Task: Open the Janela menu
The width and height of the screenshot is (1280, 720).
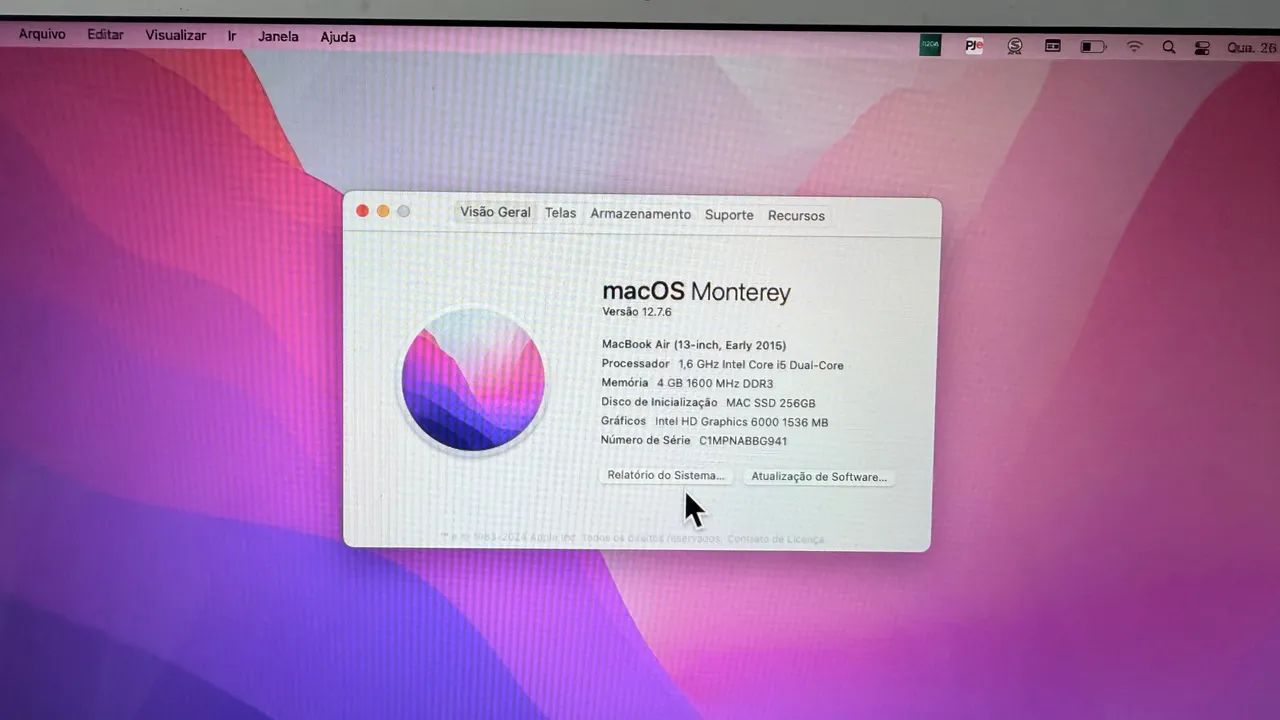Action: point(278,36)
